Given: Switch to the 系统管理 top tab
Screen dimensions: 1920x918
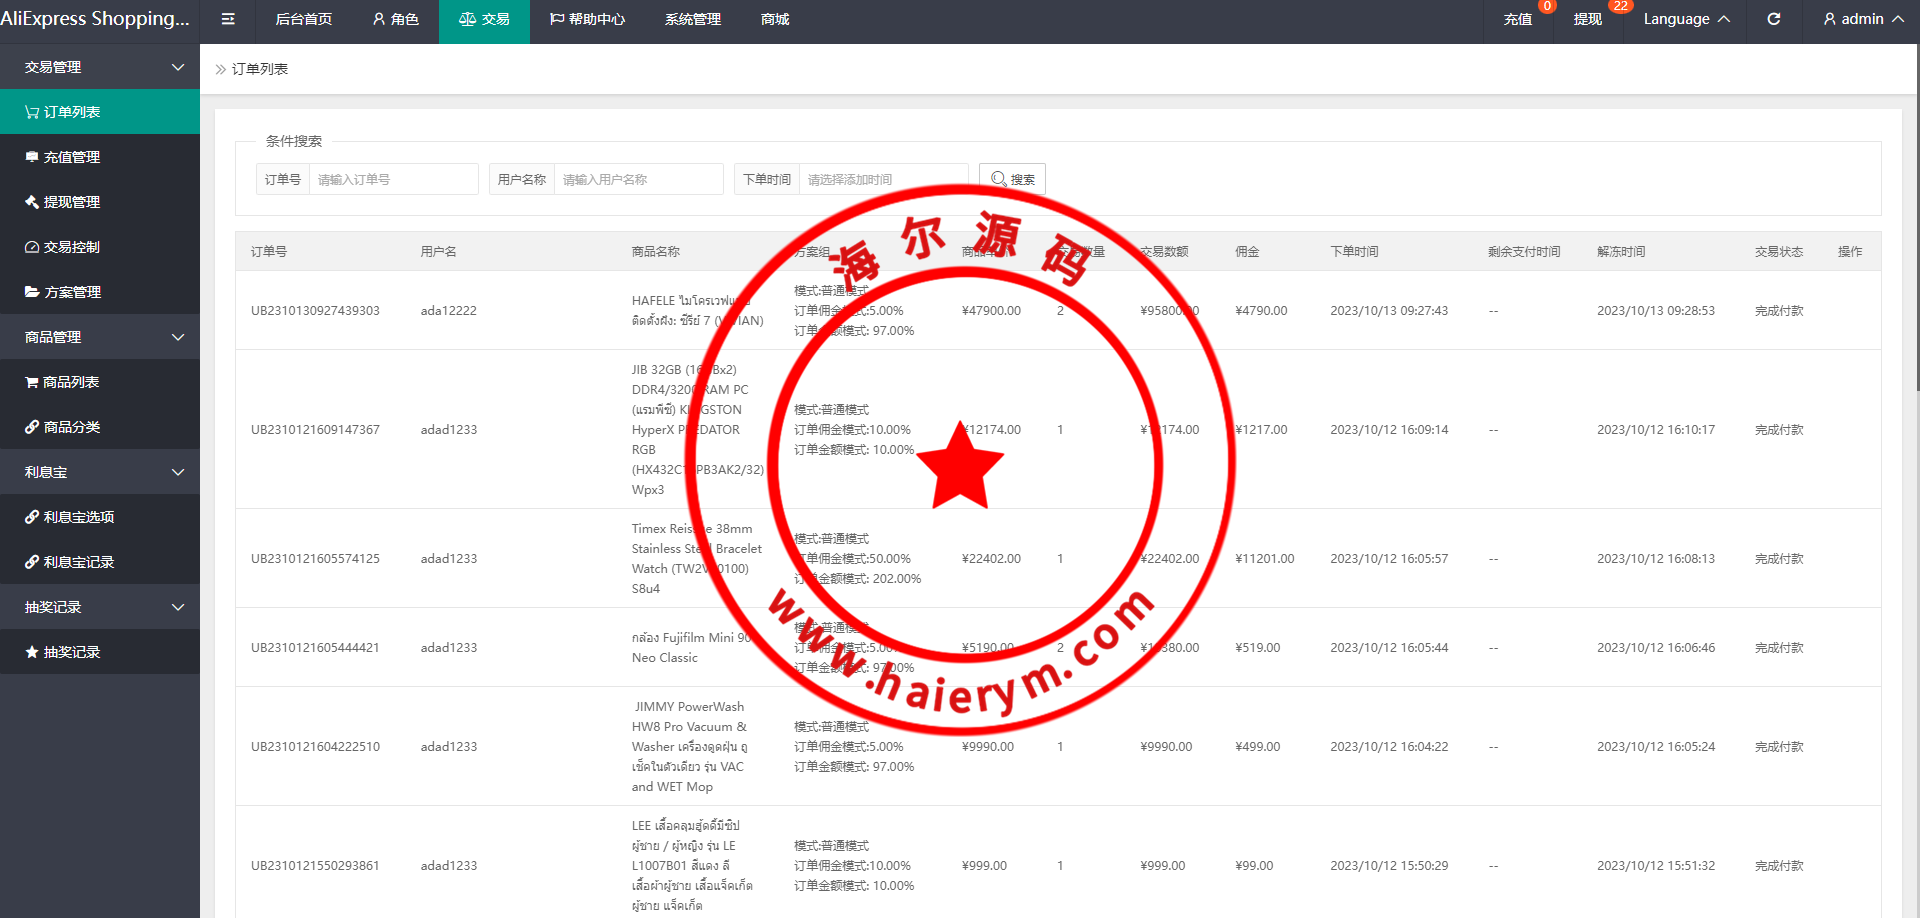Looking at the screenshot, I should pos(692,19).
